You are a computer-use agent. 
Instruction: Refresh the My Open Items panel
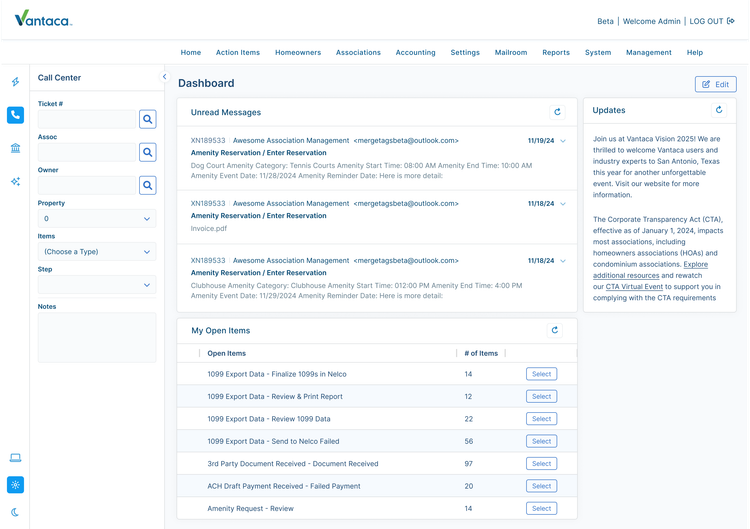click(x=555, y=330)
